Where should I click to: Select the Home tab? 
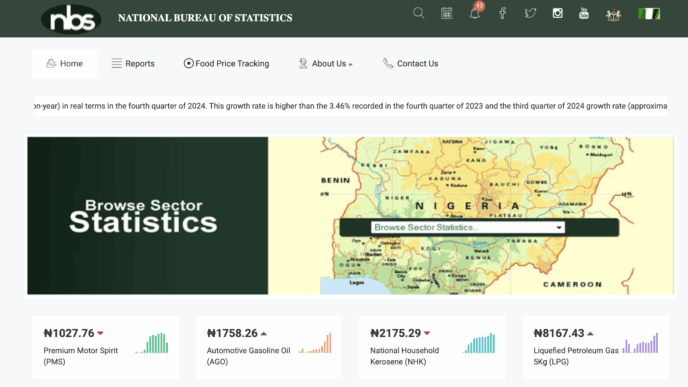(64, 64)
